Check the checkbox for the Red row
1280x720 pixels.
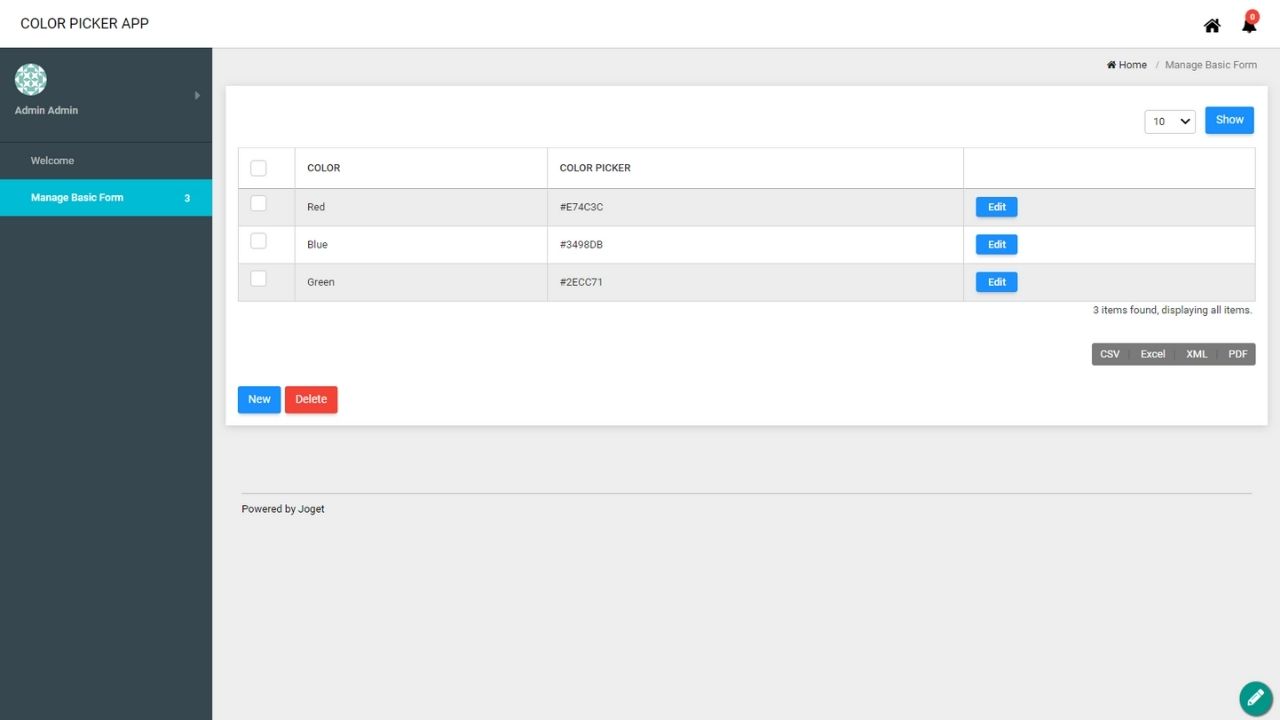(258, 204)
